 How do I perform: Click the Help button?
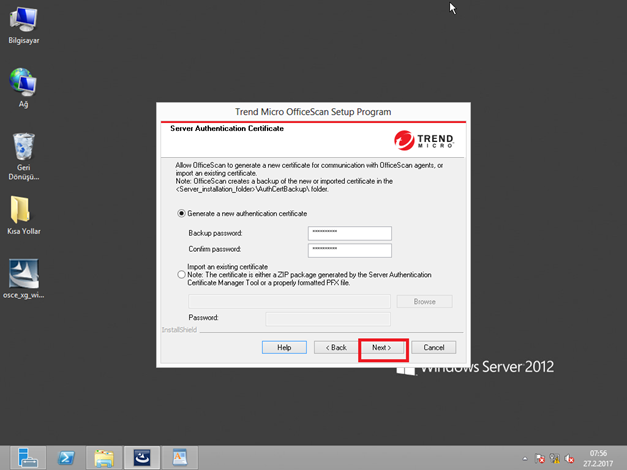[x=284, y=347]
